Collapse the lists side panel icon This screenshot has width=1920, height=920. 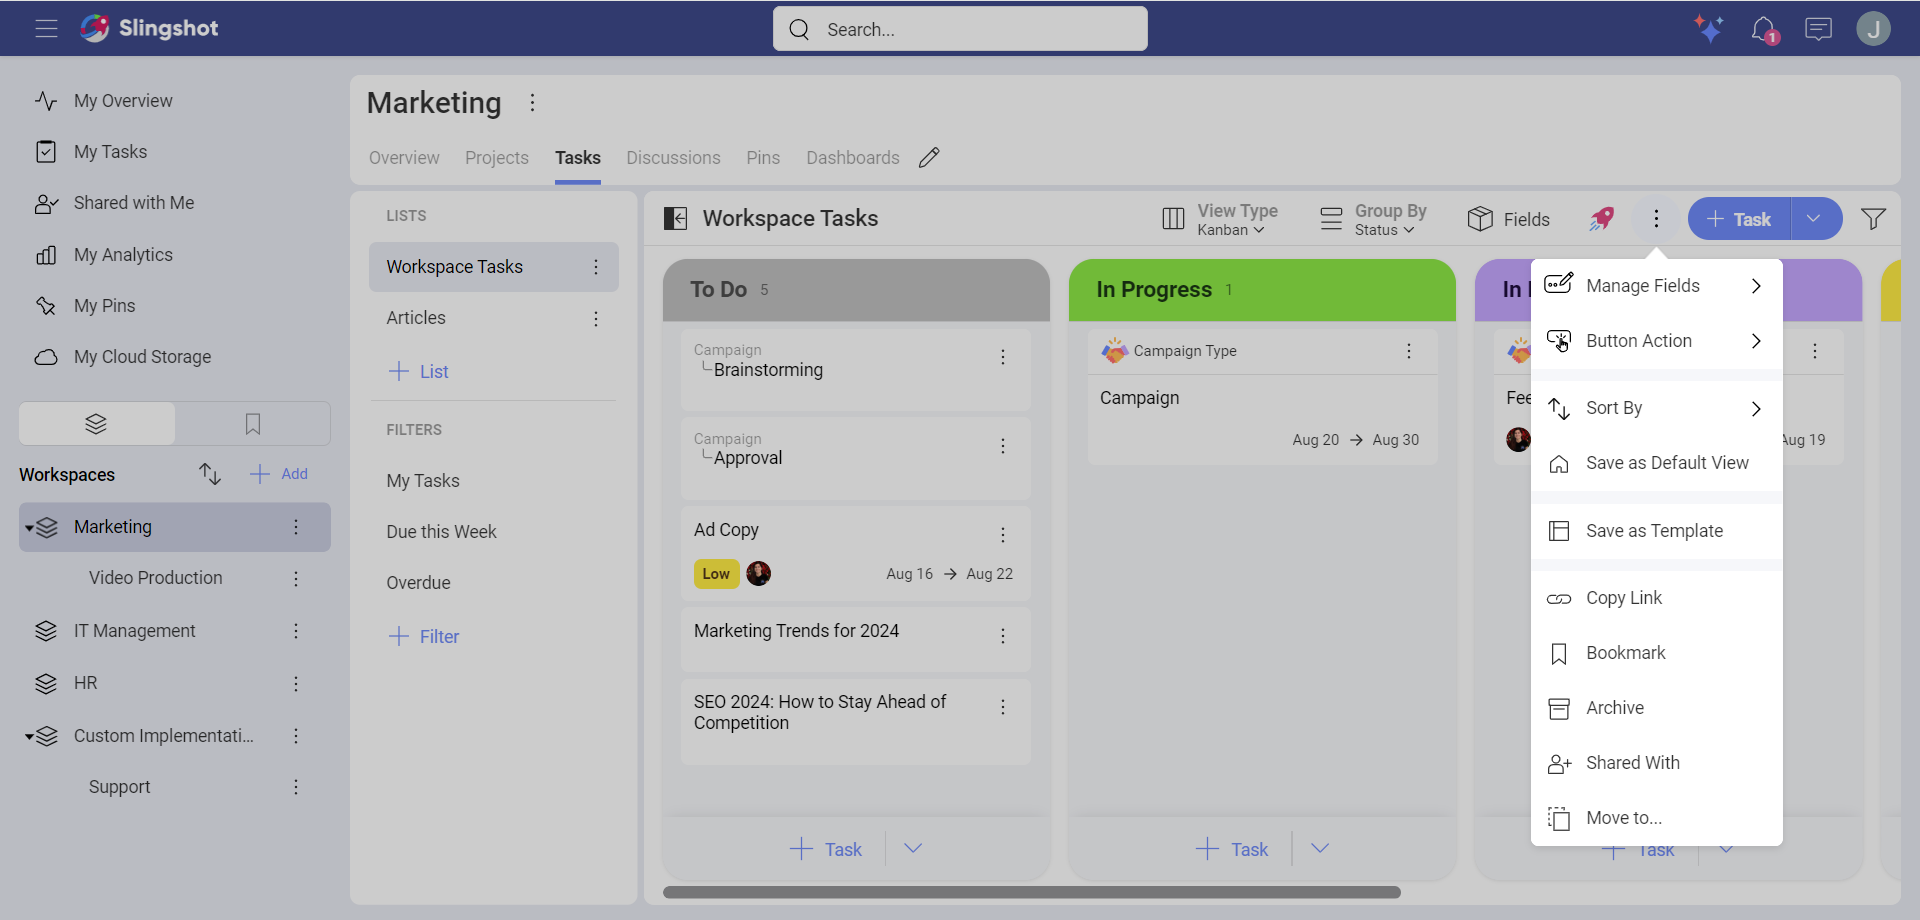pyautogui.click(x=676, y=218)
